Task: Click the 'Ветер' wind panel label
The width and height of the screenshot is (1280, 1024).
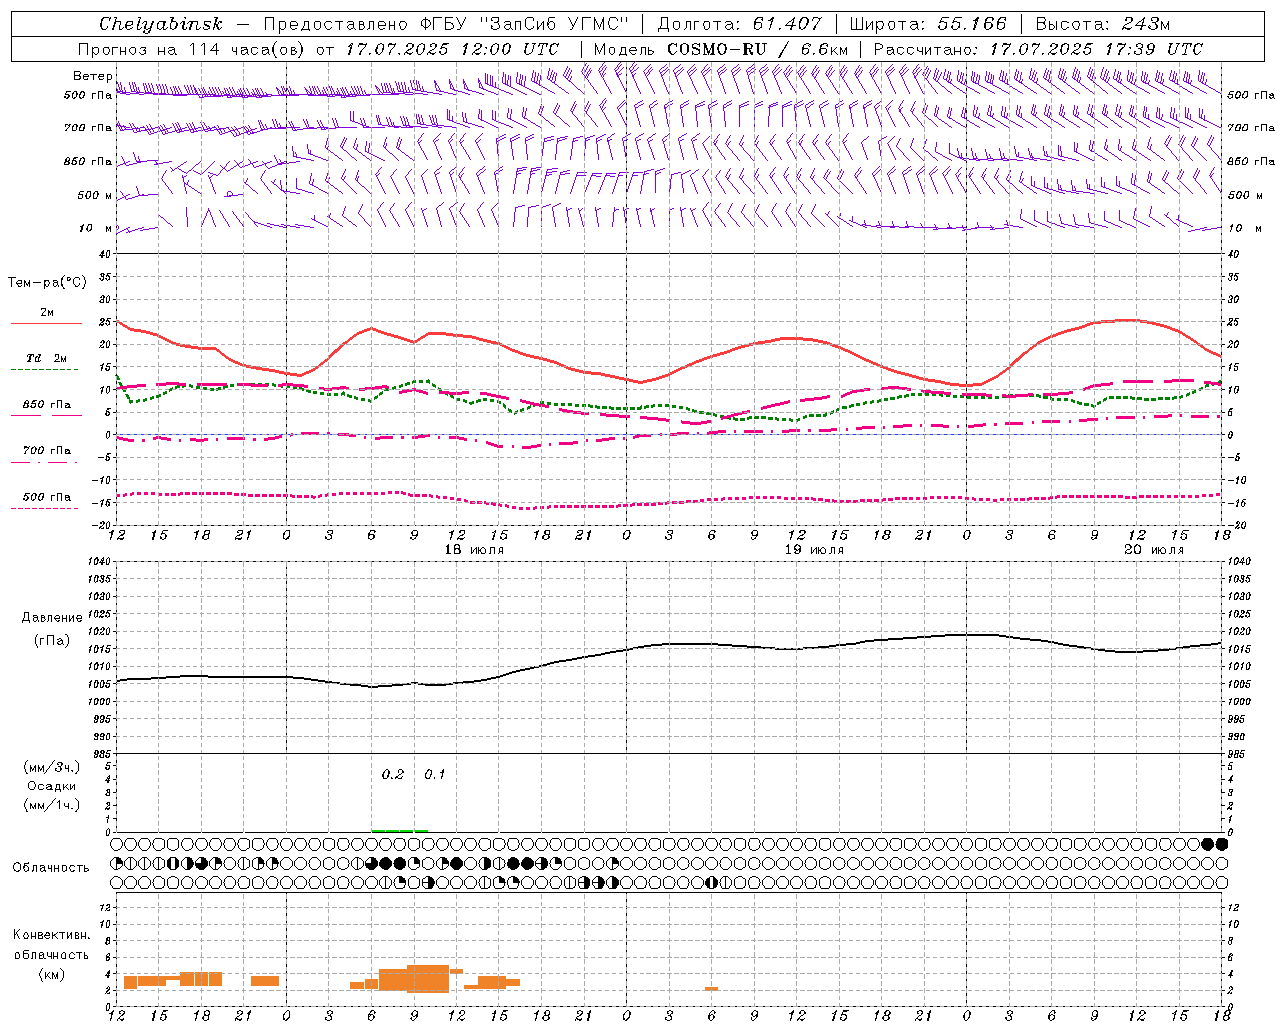Action: pos(92,76)
